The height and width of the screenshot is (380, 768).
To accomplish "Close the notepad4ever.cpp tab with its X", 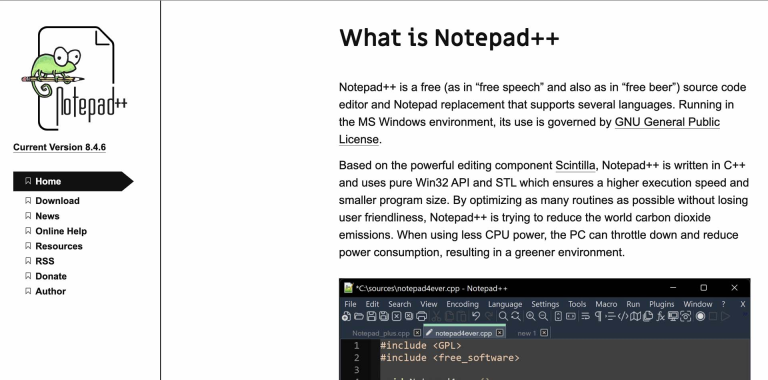I will click(x=499, y=332).
